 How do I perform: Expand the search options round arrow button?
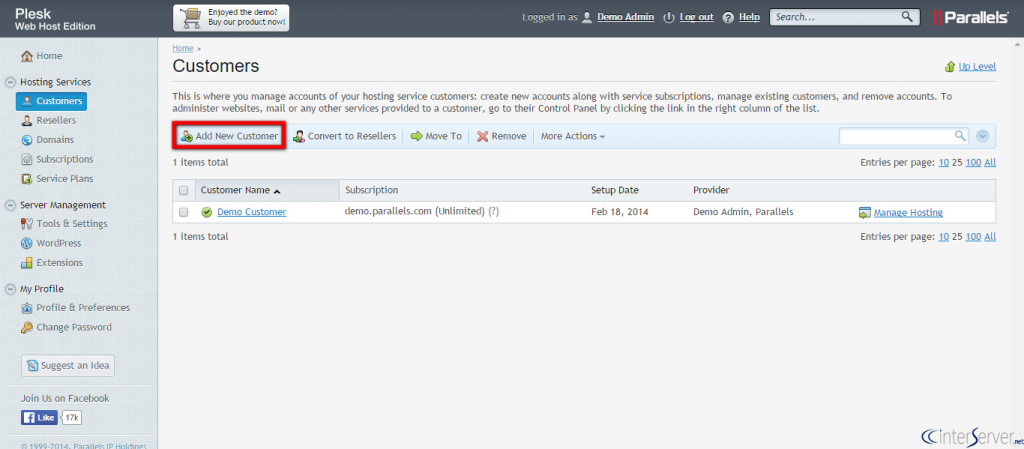pyautogui.click(x=983, y=136)
